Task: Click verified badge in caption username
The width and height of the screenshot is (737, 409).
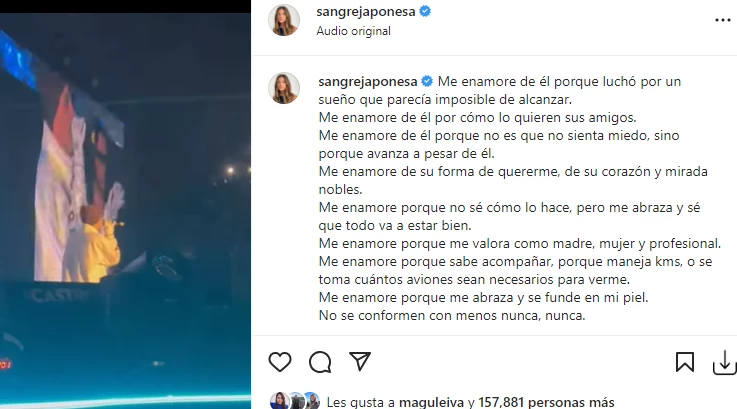Action: (427, 81)
